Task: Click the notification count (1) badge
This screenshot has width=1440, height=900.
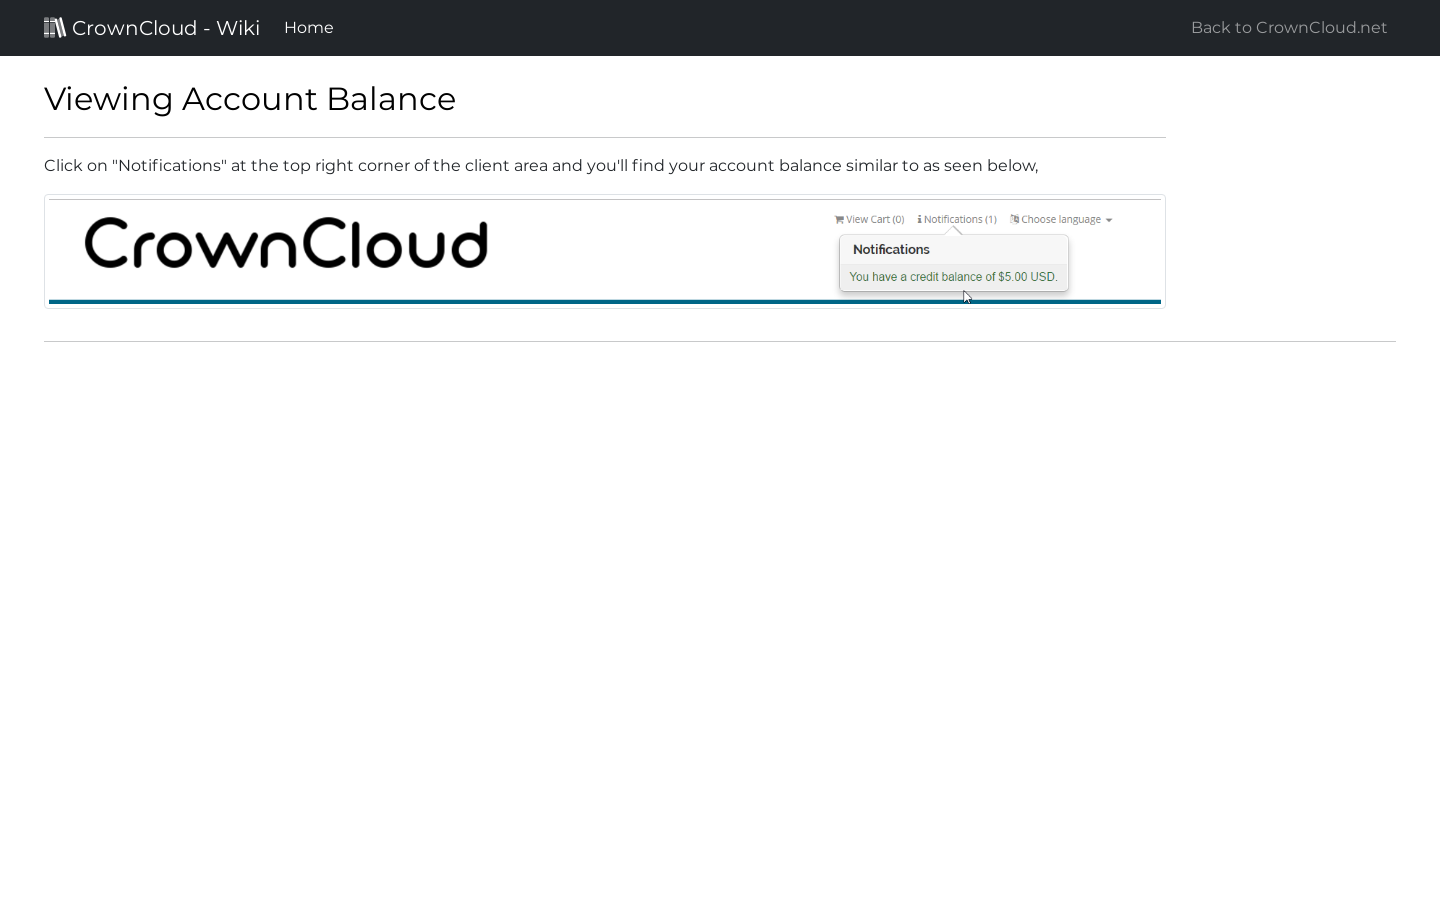Action: pos(991,219)
